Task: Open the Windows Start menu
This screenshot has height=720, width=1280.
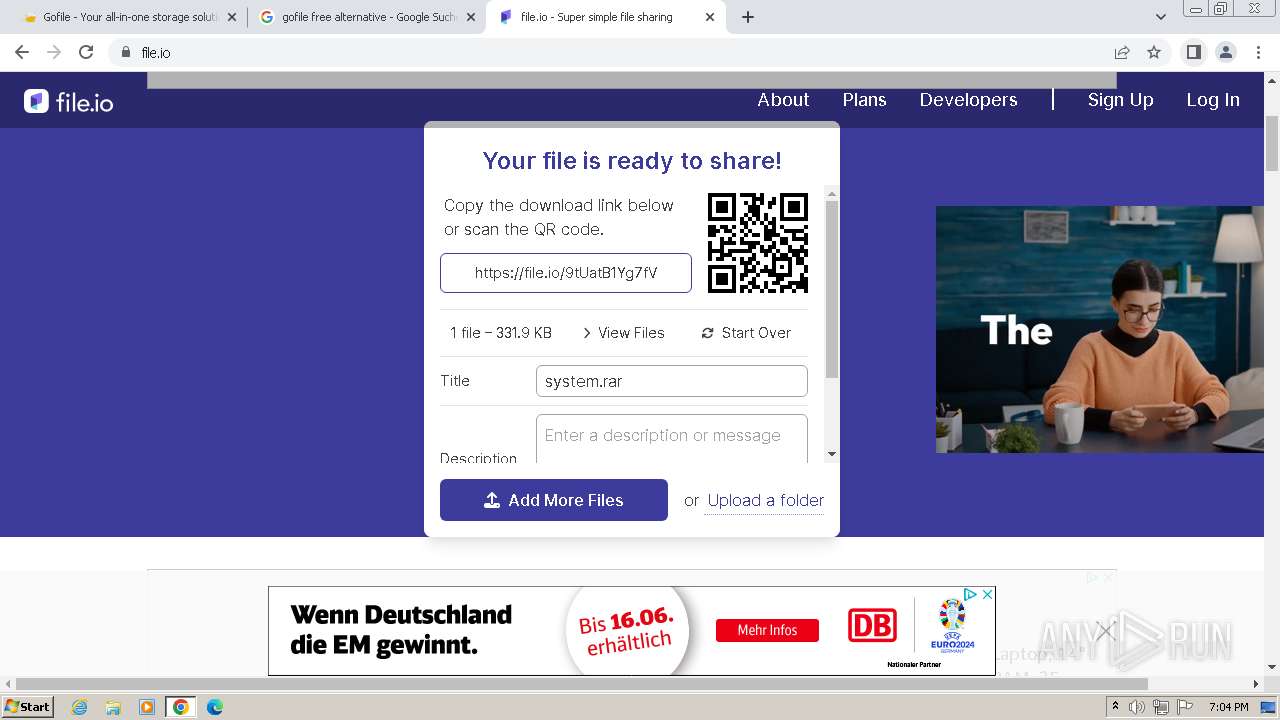Action: 27,707
